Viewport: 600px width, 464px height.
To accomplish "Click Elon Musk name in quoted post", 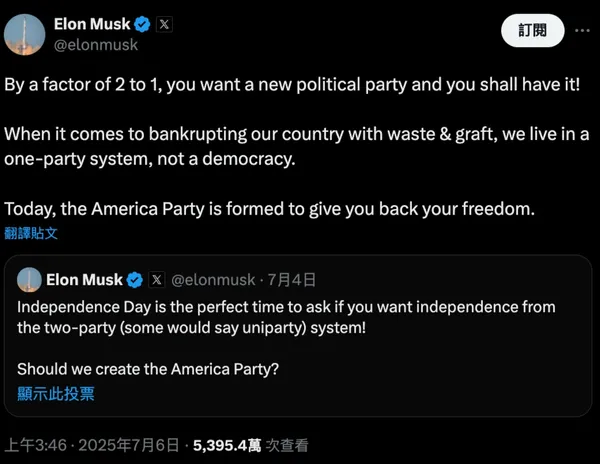I will [x=85, y=280].
